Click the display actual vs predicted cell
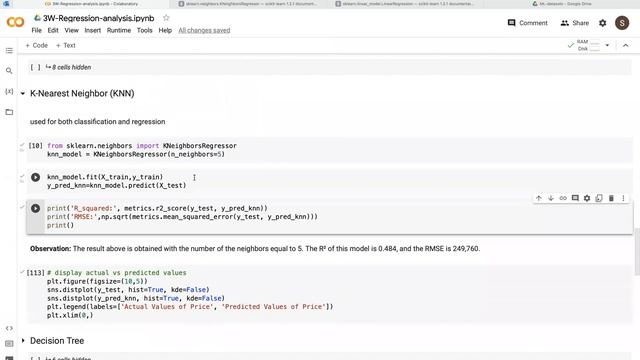The height and width of the screenshot is (360, 640). coord(330,294)
